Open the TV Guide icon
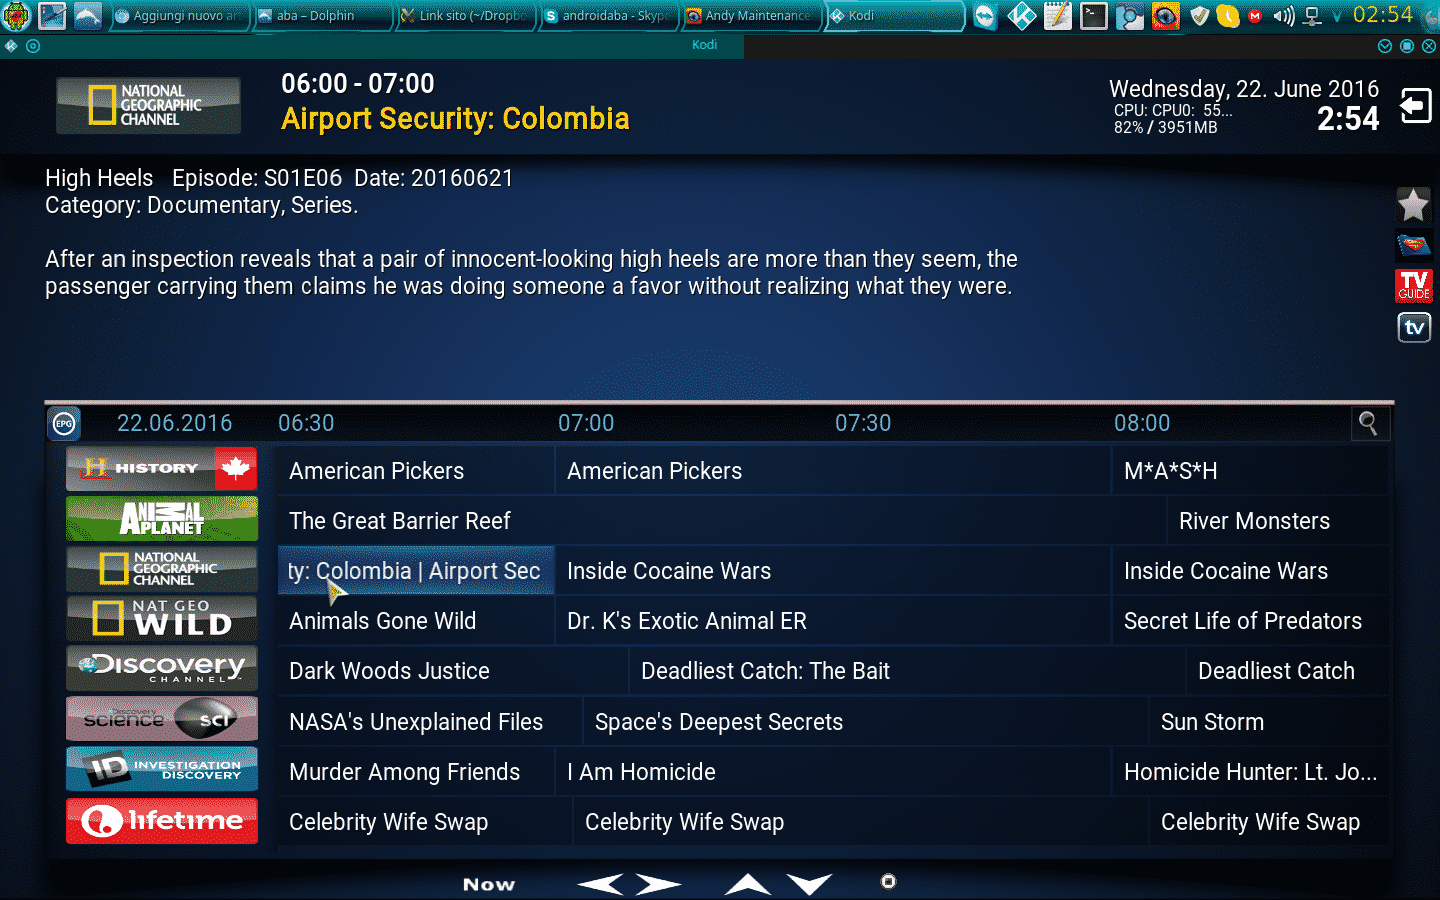The width and height of the screenshot is (1440, 900). [x=1414, y=285]
